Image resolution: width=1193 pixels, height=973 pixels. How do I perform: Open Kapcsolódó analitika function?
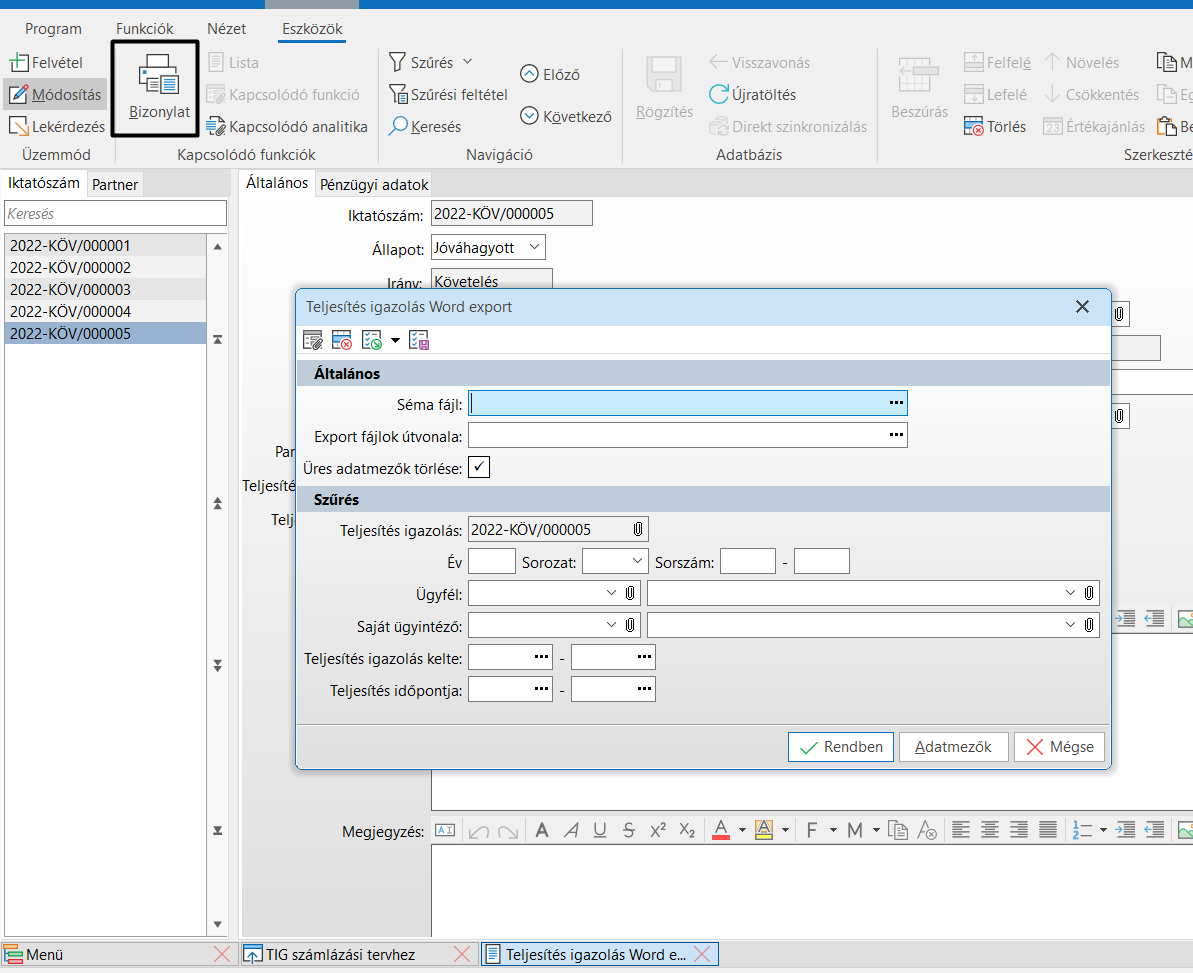tap(287, 127)
